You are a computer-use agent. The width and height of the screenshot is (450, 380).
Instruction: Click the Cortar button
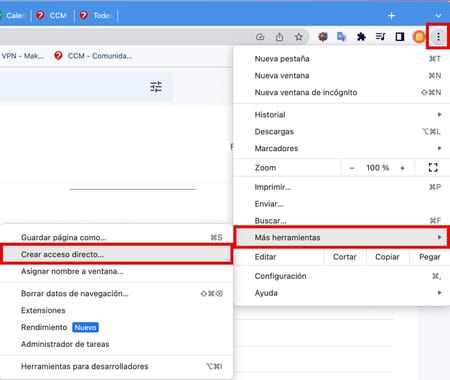(x=345, y=257)
